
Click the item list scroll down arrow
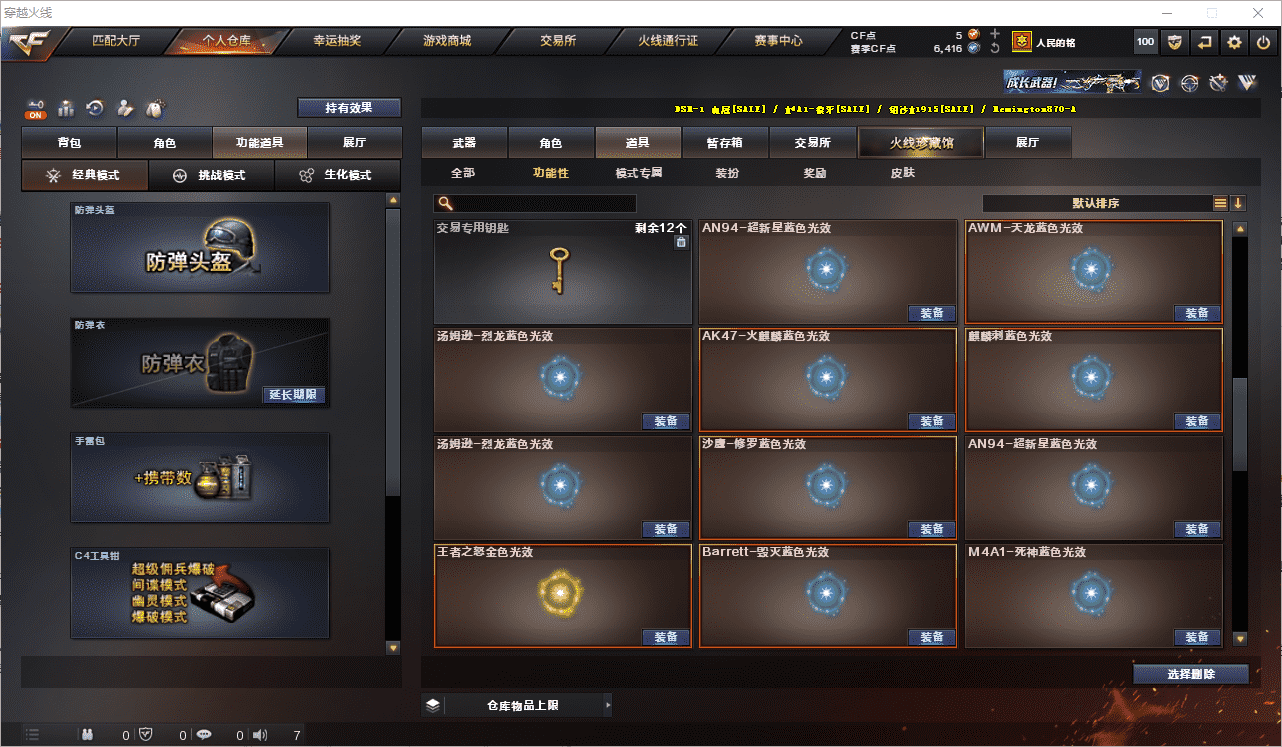(1240, 638)
